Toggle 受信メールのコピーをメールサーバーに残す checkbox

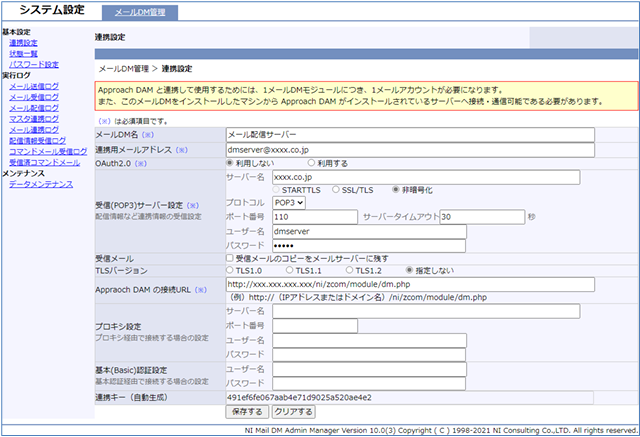[x=230, y=258]
